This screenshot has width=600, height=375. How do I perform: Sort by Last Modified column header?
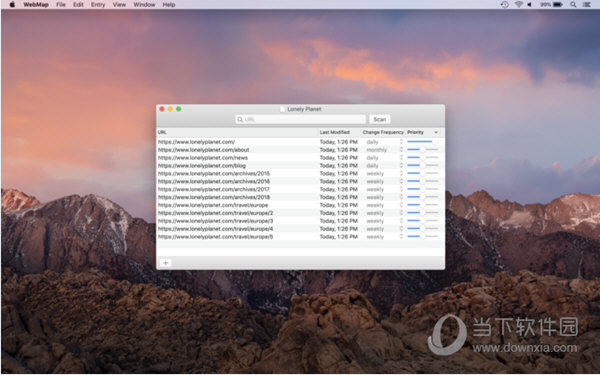(x=334, y=132)
